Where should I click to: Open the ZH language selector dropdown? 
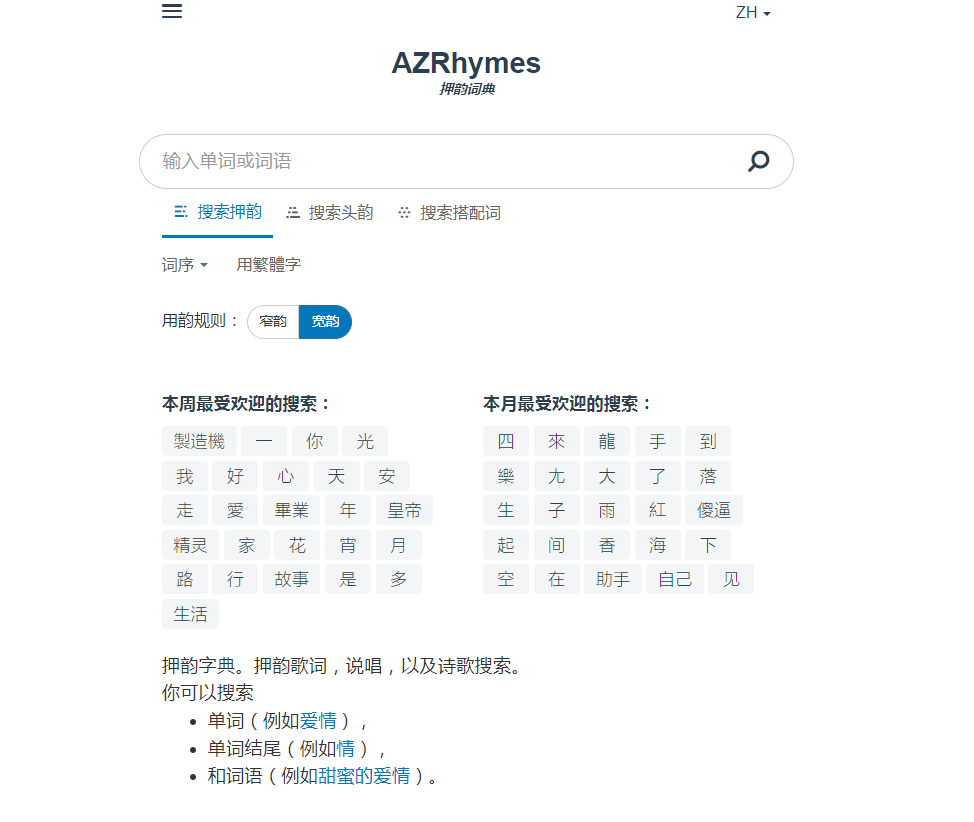pyautogui.click(x=753, y=12)
